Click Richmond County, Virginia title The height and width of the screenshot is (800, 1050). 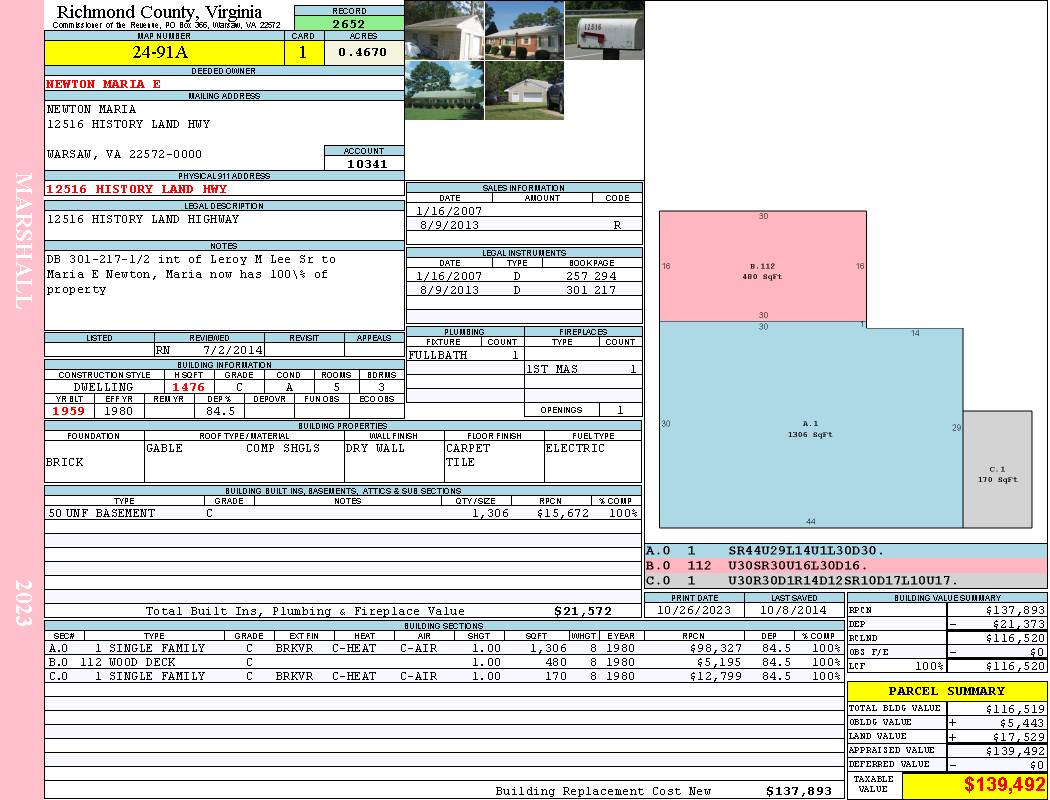[x=159, y=12]
